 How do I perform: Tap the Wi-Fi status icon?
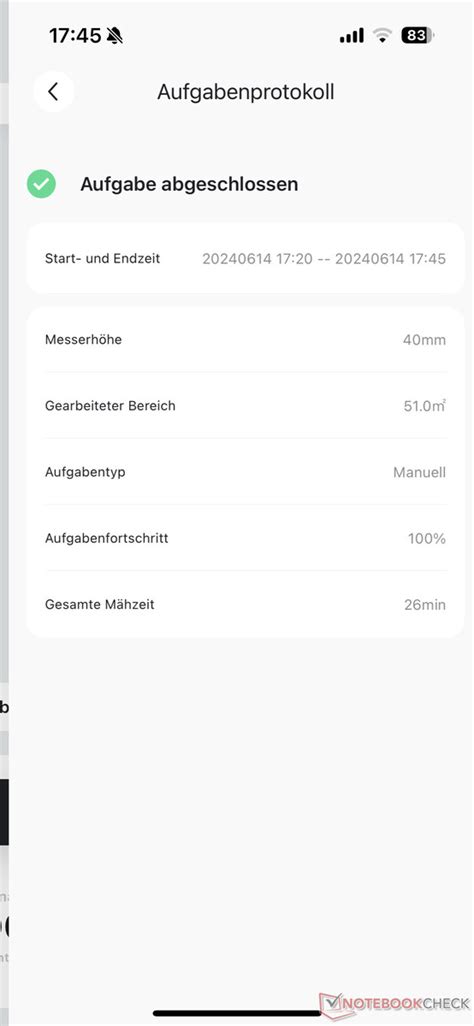tap(382, 35)
